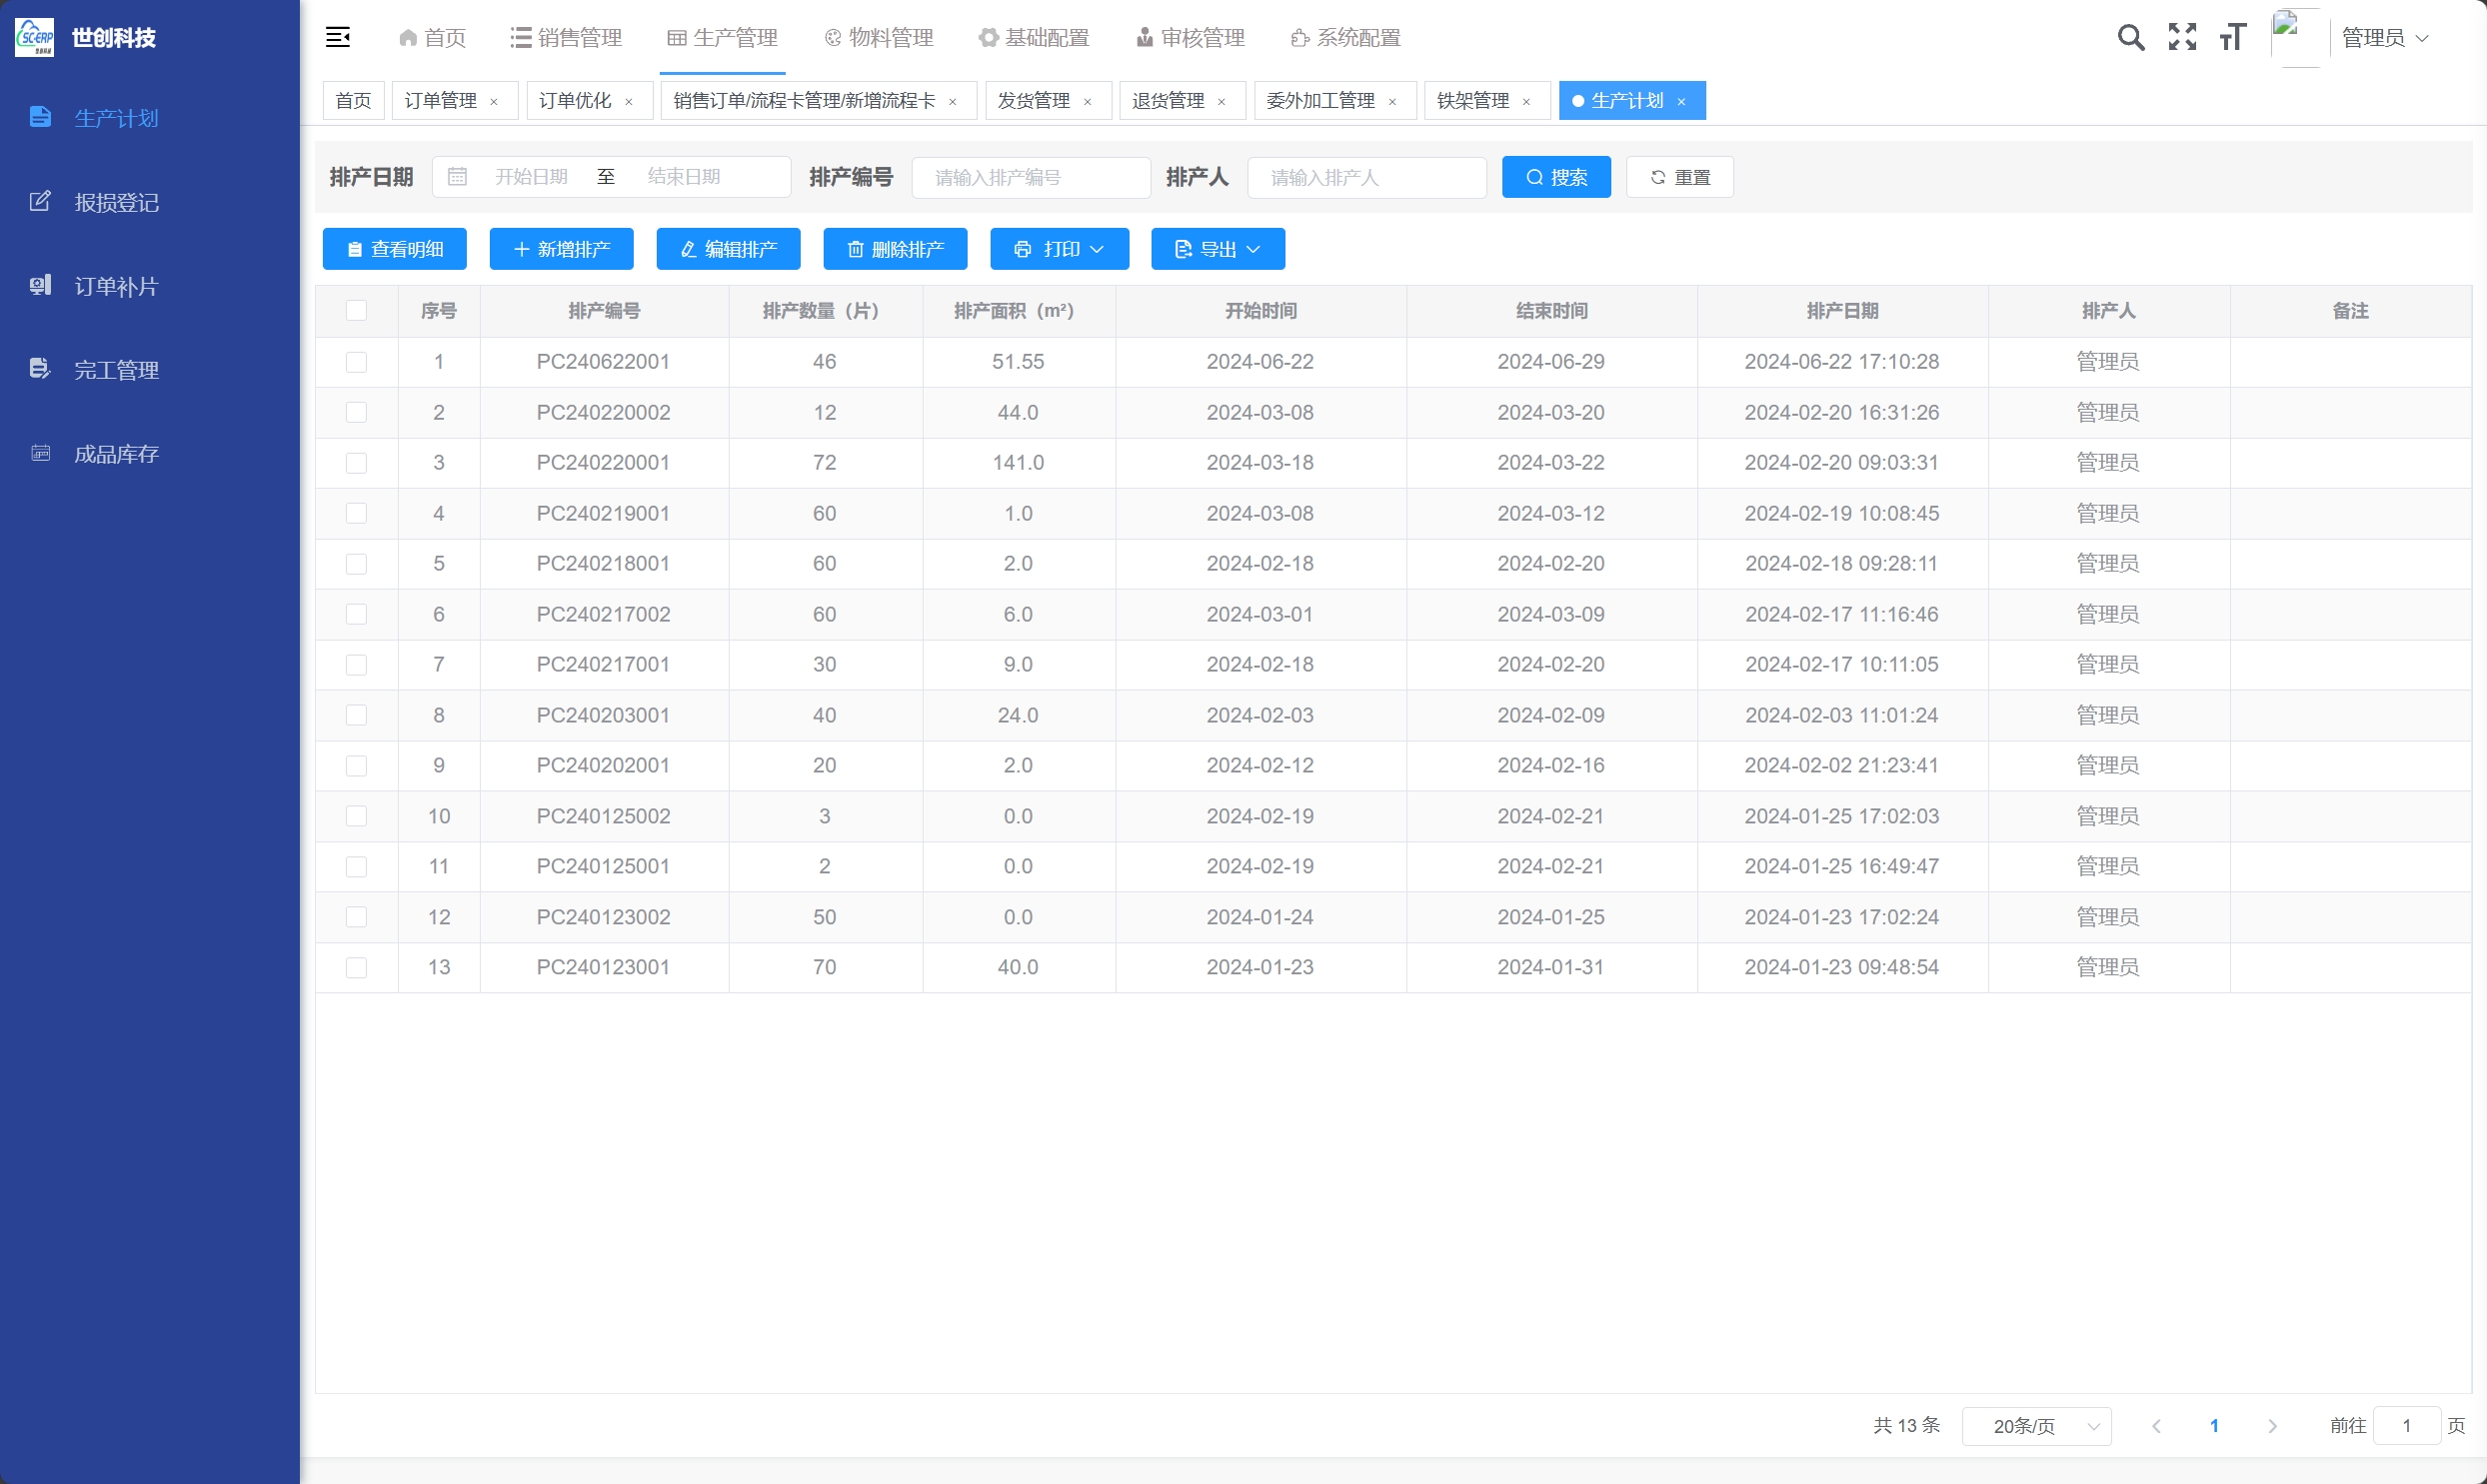Close the active 生产计划 tab
Screen dimensions: 2487x1484
1682,101
